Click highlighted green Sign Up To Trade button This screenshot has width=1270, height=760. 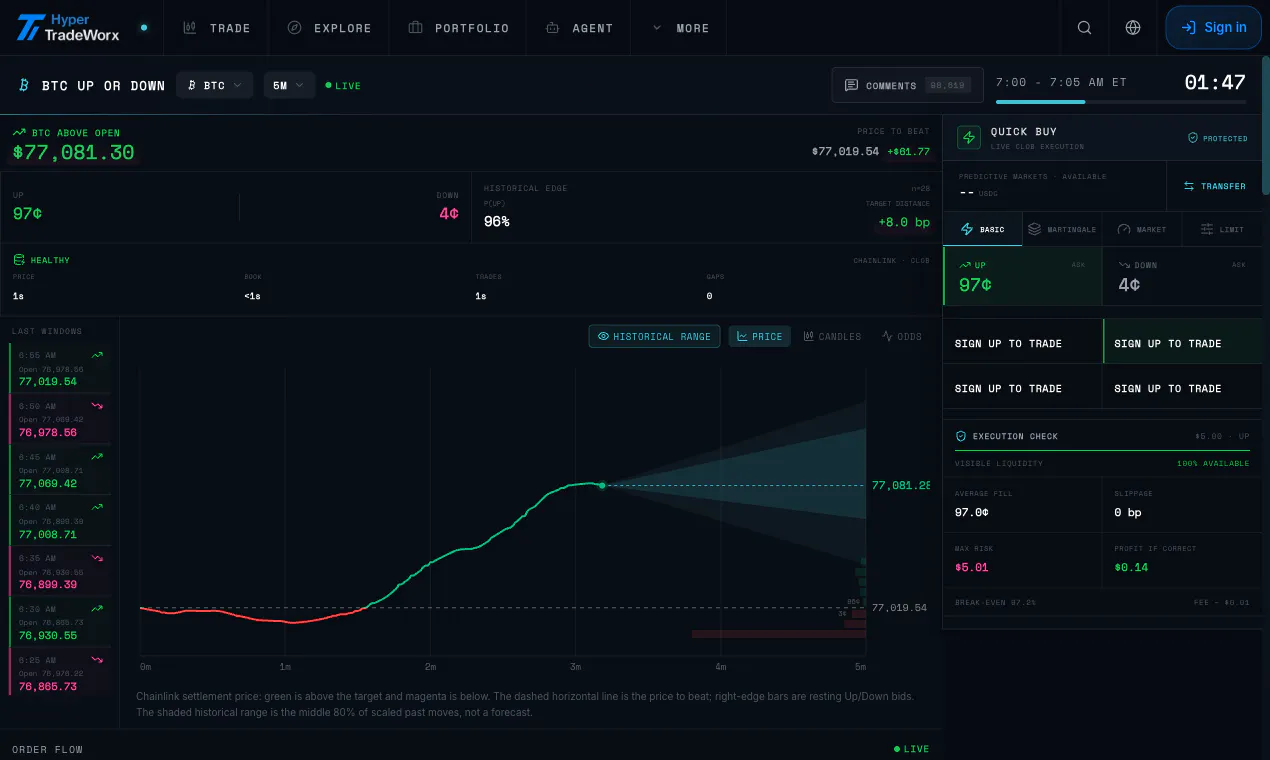pos(1183,342)
